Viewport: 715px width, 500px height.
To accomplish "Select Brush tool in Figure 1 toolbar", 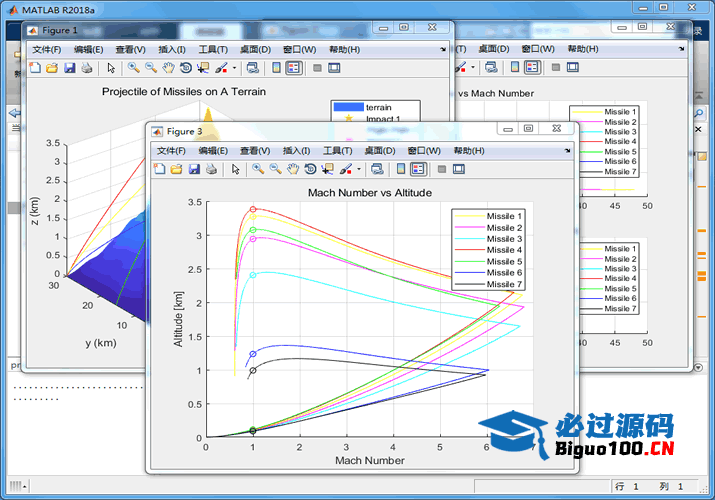I will tap(222, 68).
